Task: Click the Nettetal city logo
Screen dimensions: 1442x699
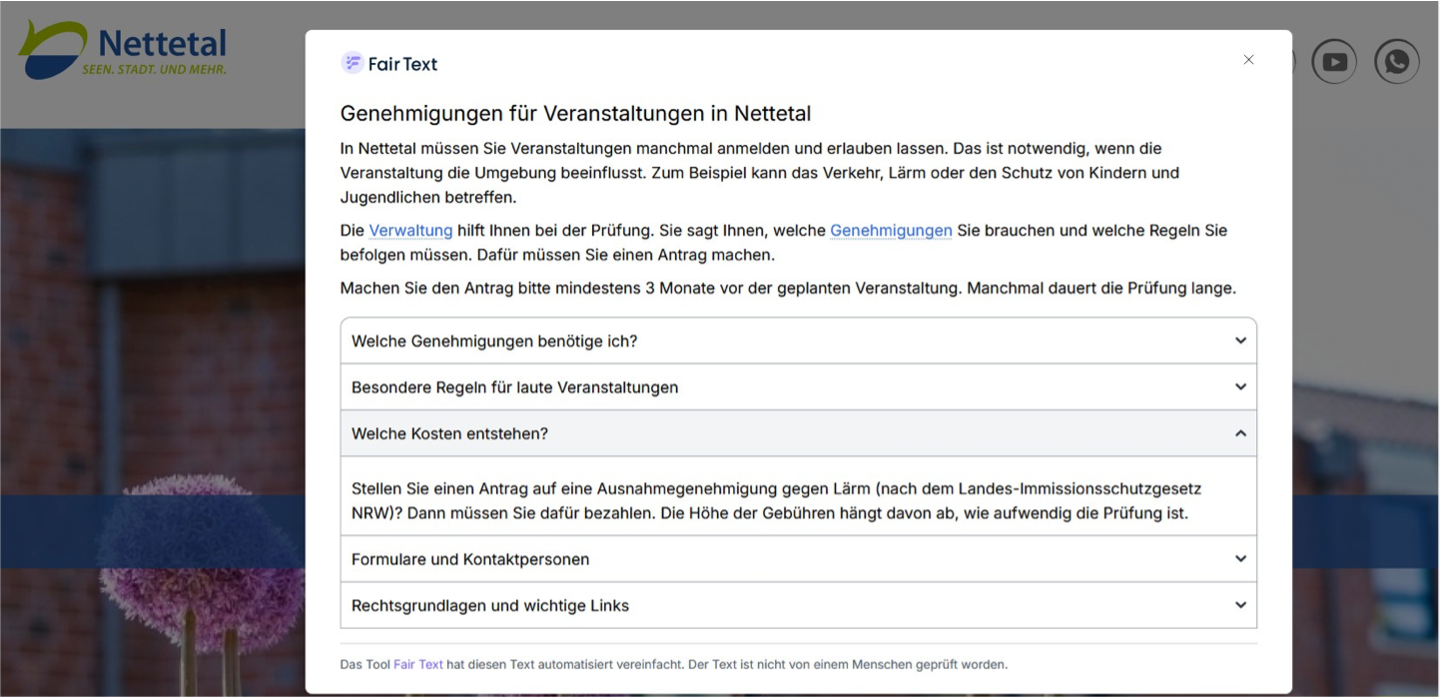Action: (x=122, y=50)
